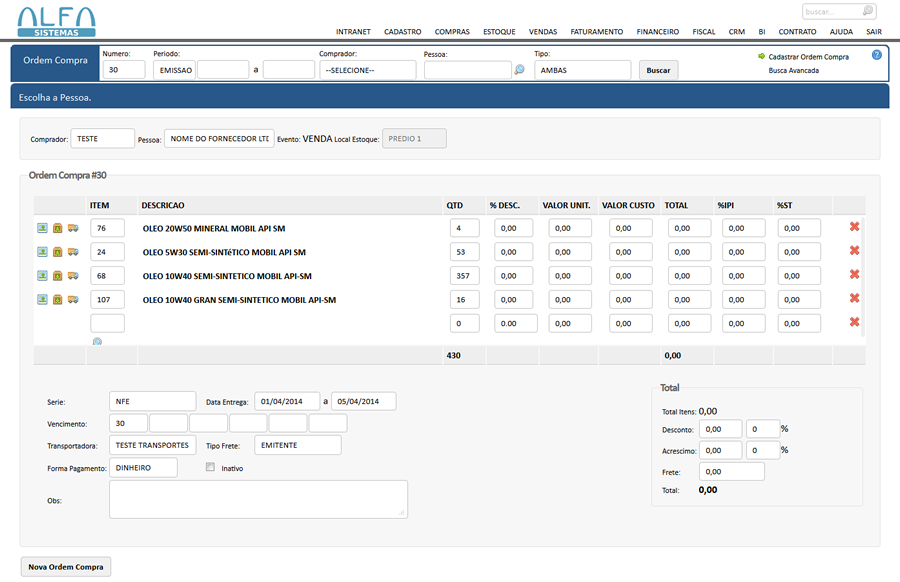Open the Comprador TESTE dropdown
Image resolution: width=900 pixels, height=582 pixels.
[x=103, y=138]
